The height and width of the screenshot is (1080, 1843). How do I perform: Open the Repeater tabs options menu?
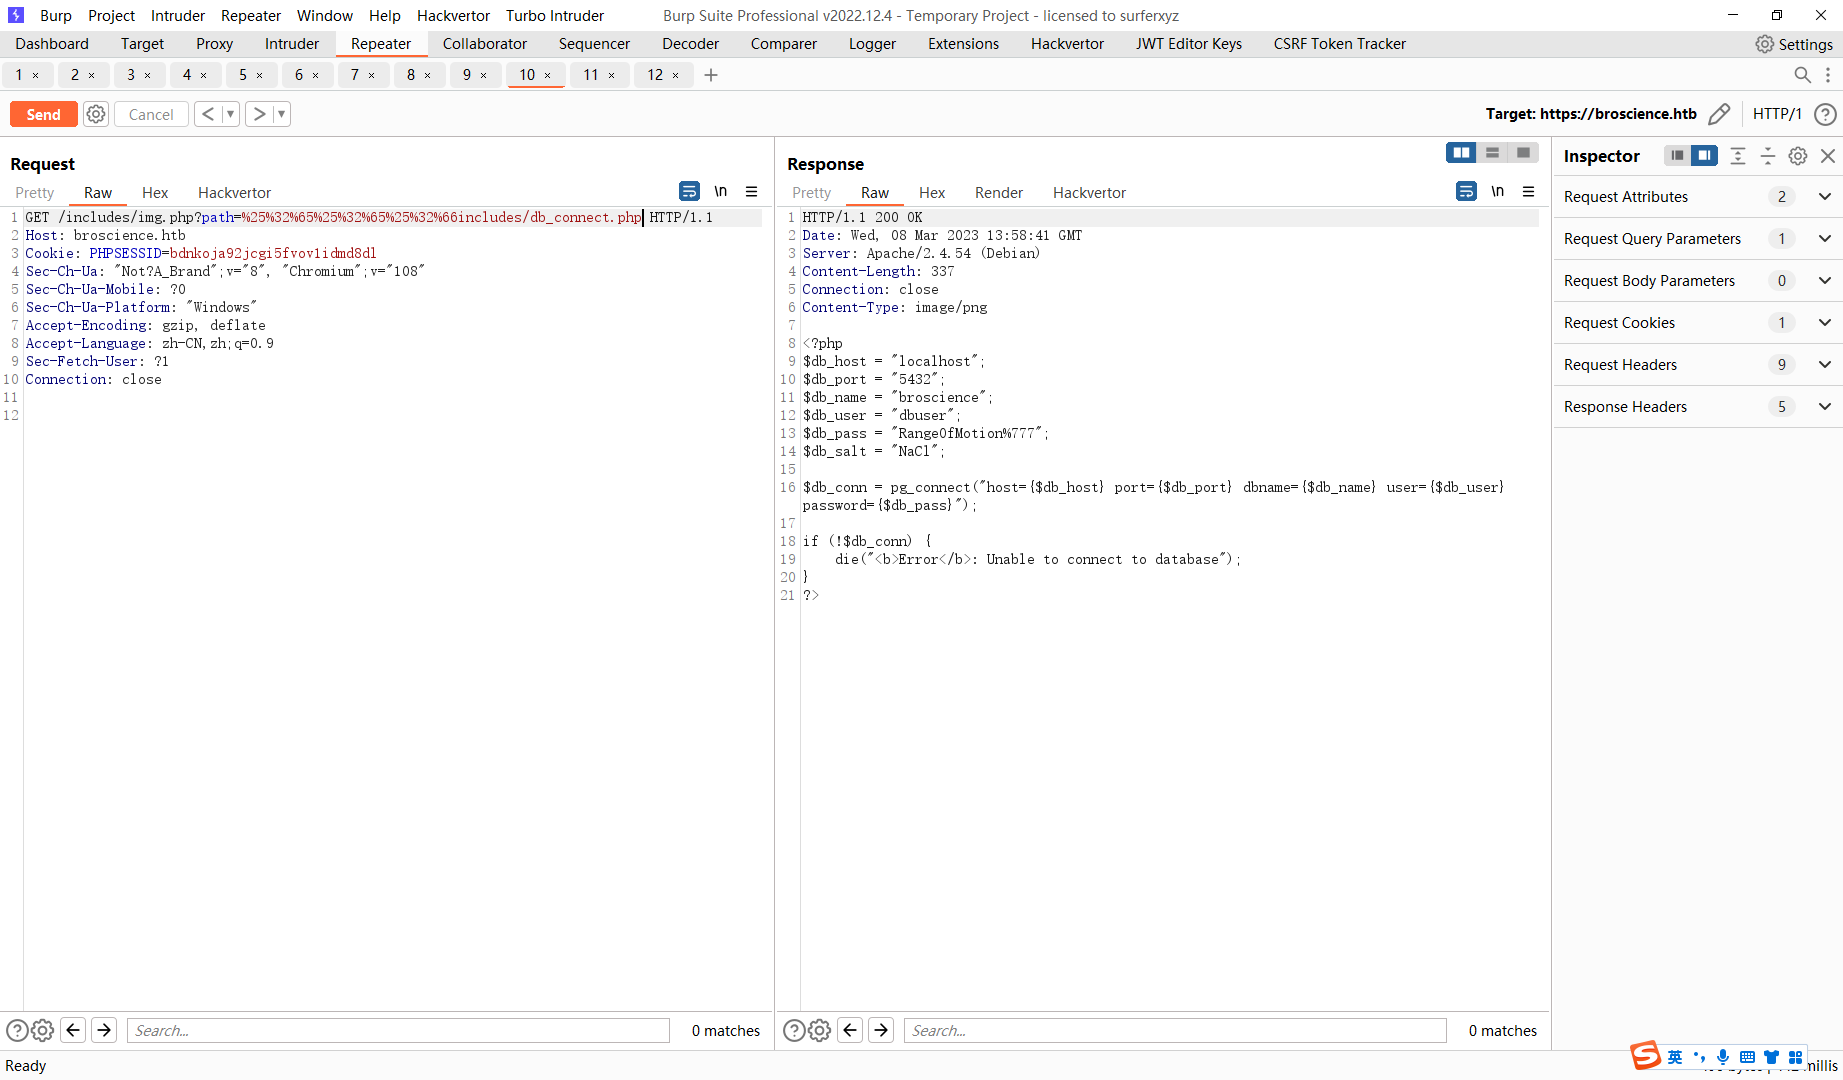(x=1828, y=75)
